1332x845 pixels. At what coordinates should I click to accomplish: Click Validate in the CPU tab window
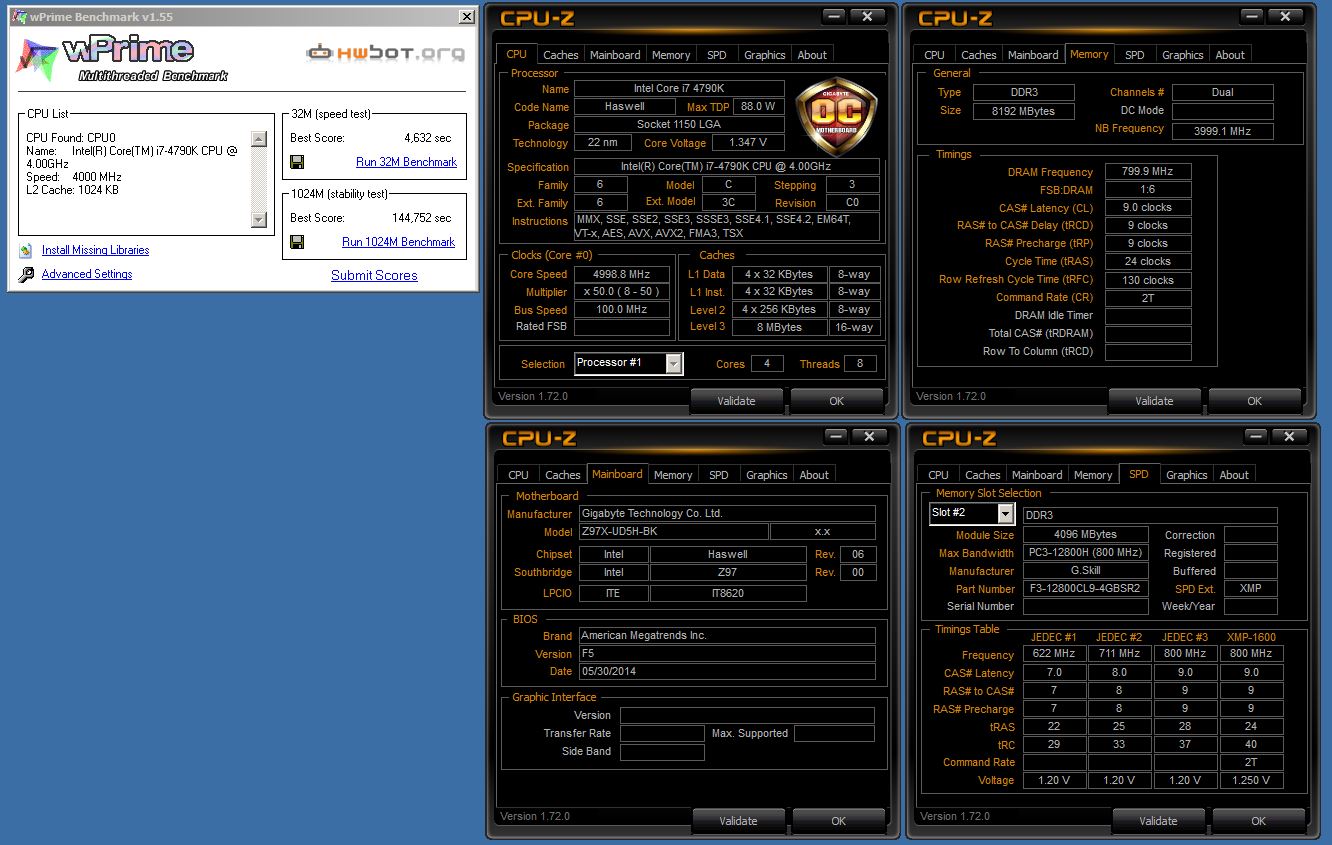(x=736, y=401)
